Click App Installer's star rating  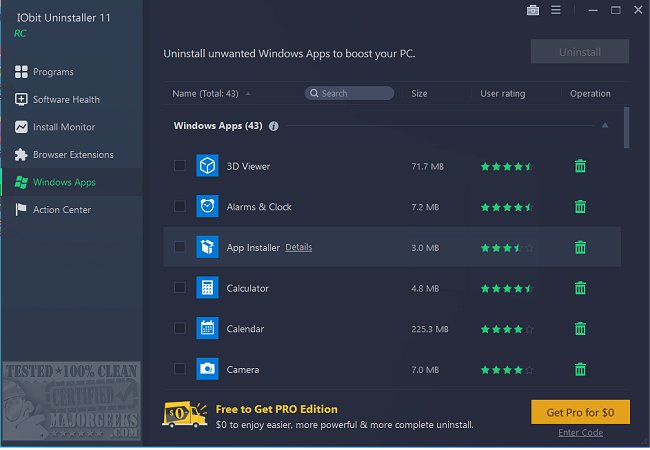tap(507, 248)
